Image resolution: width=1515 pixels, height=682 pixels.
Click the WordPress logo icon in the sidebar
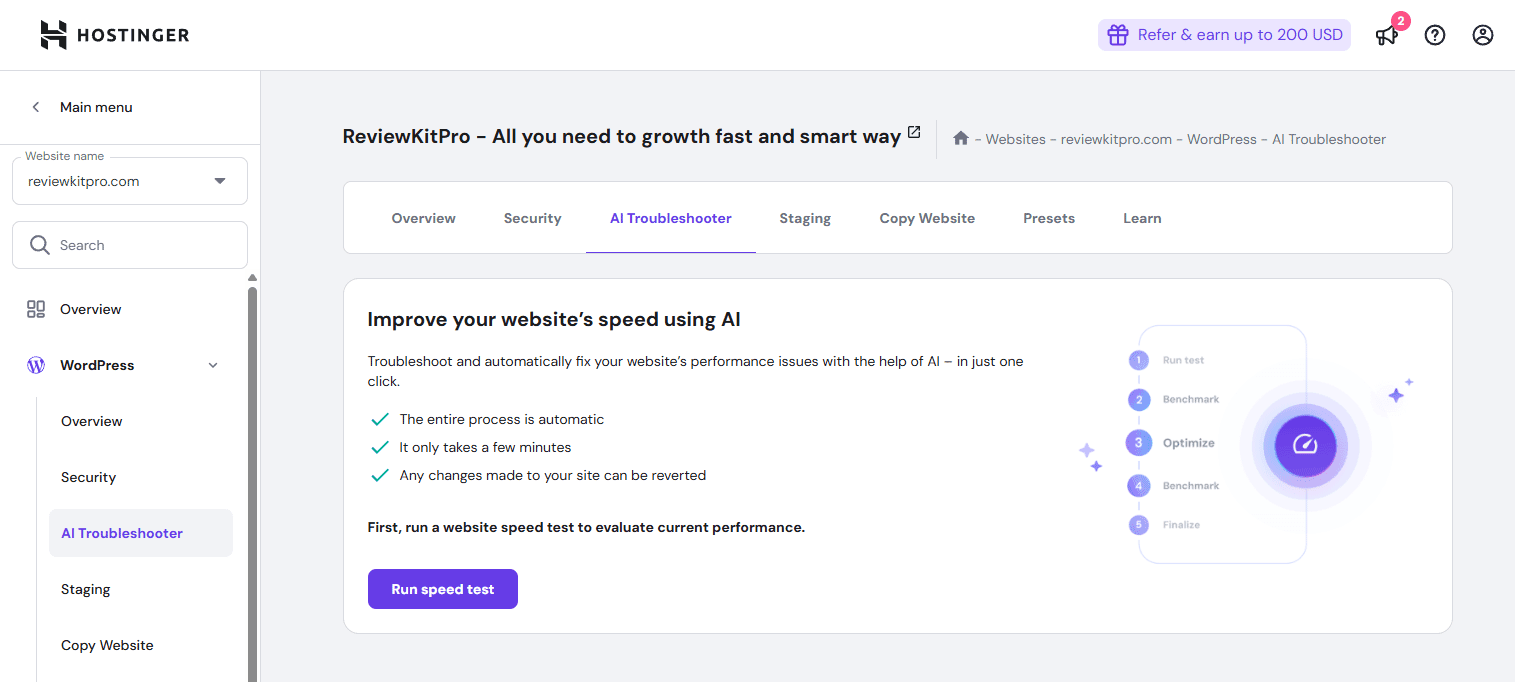tap(36, 365)
